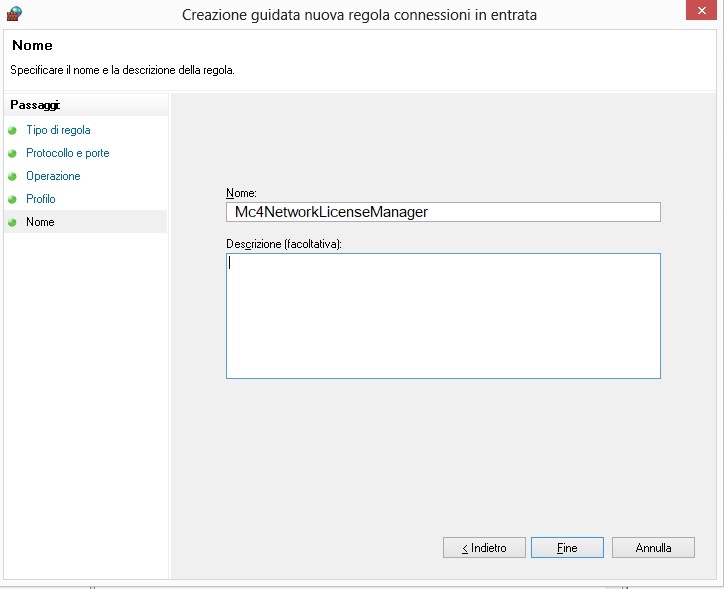The height and width of the screenshot is (589, 724).
Task: Select the Nome step in sidebar
Action: pos(40,222)
